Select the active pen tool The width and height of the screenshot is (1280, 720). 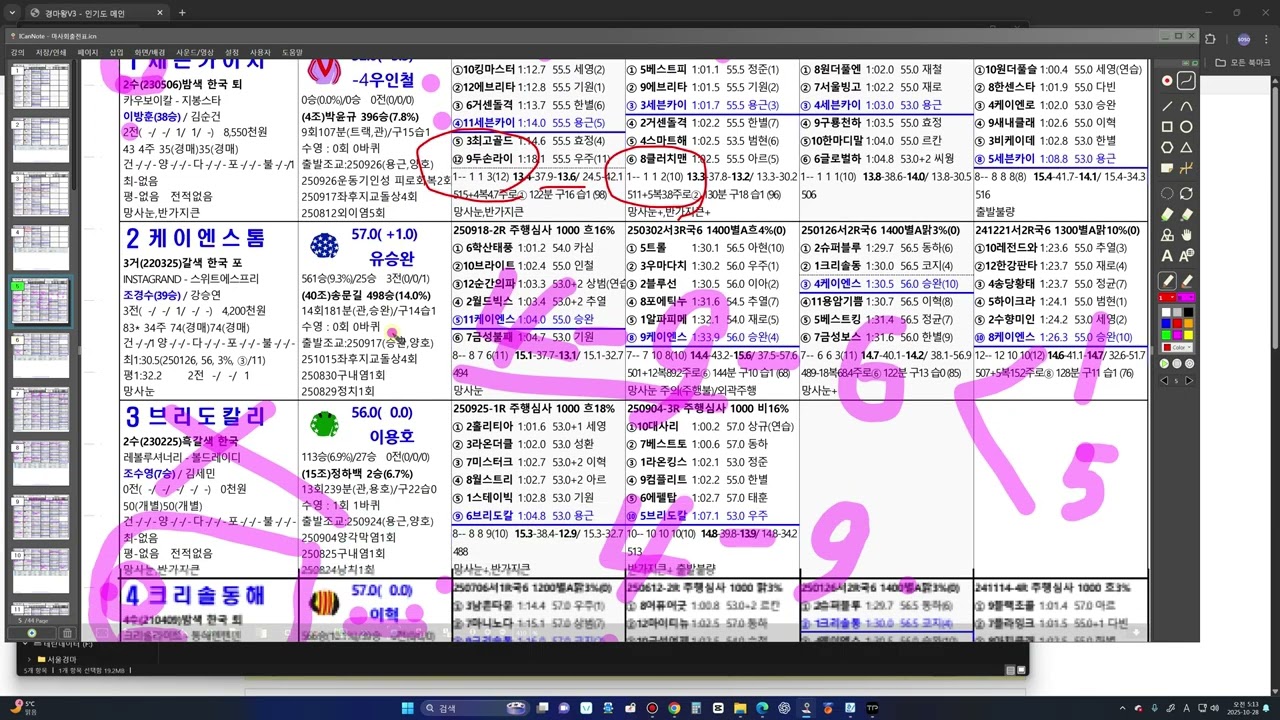[1167, 279]
